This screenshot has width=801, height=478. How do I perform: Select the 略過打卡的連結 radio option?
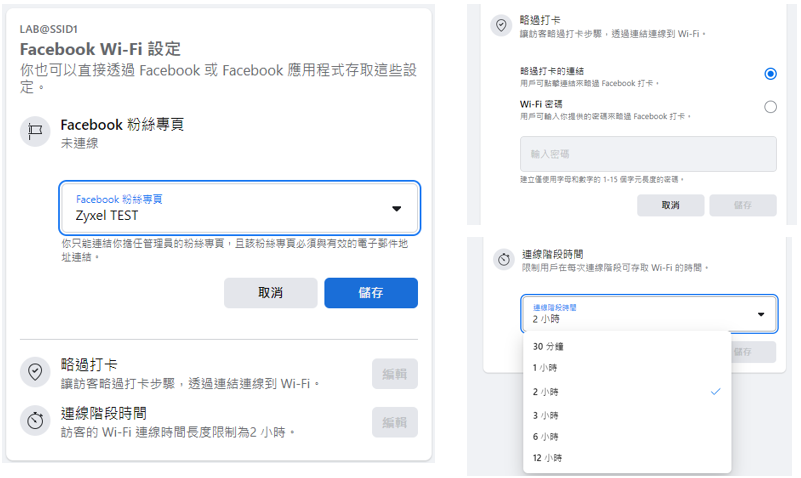(x=770, y=74)
